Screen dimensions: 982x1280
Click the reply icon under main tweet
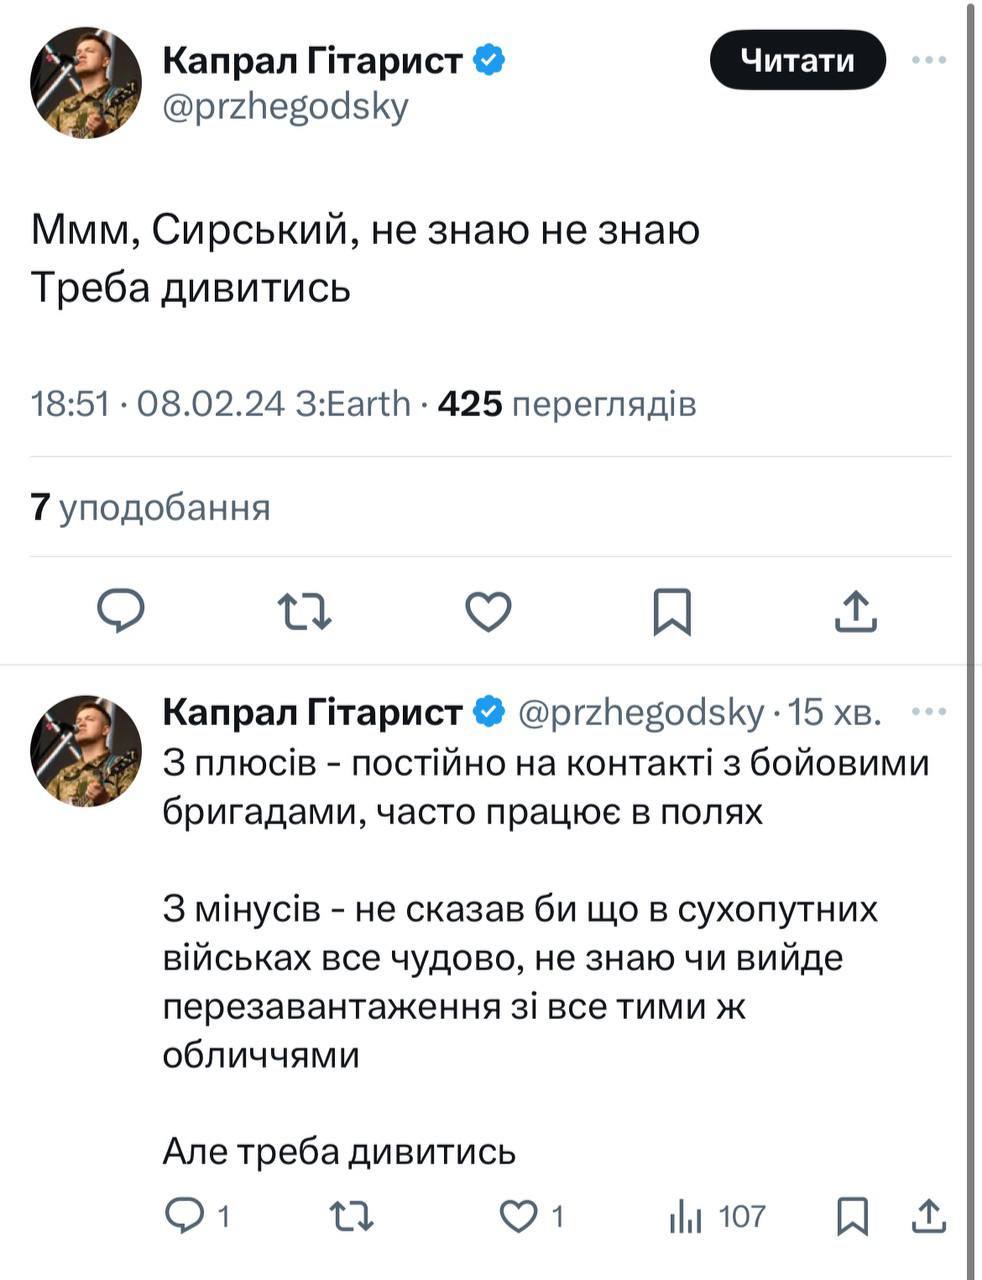click(x=121, y=611)
